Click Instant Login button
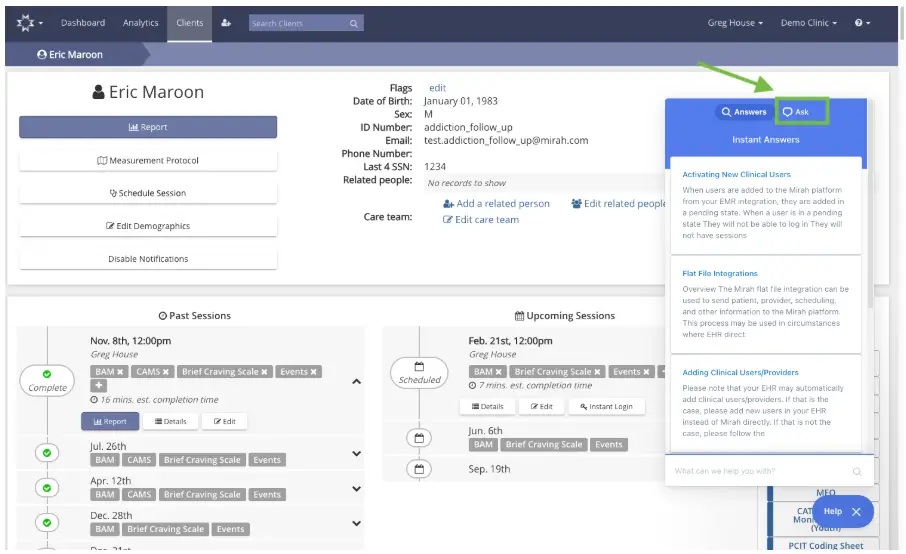 [607, 407]
